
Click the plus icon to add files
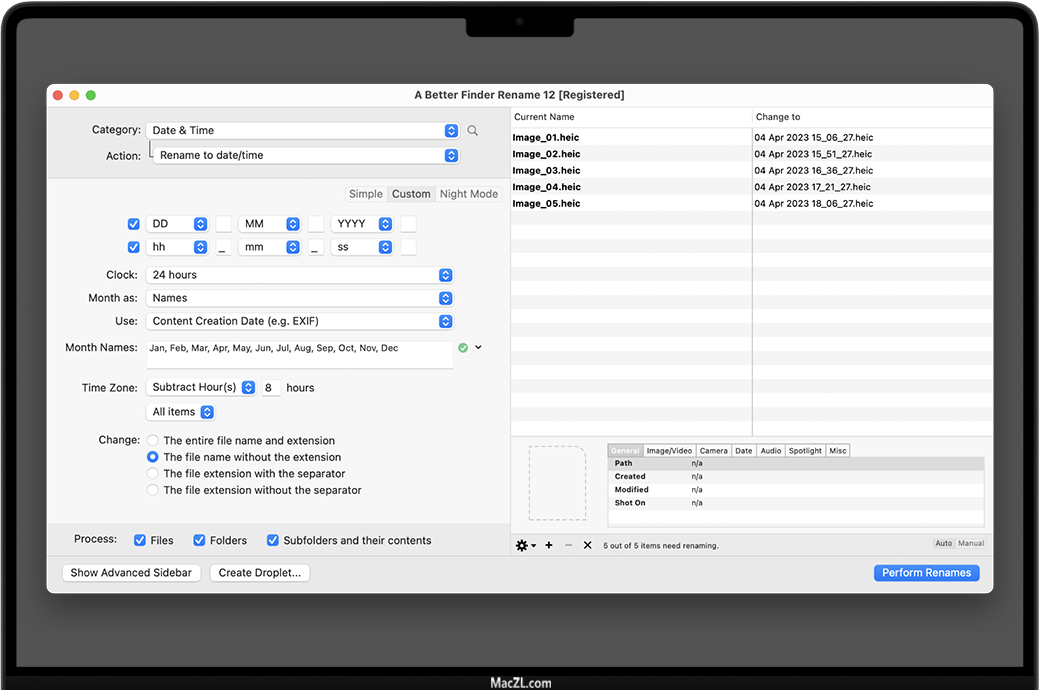click(549, 545)
